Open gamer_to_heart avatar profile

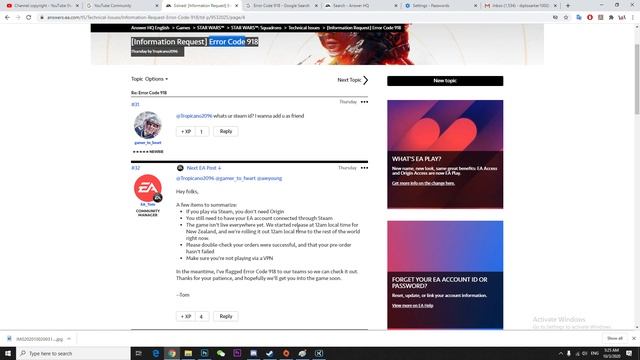point(148,125)
